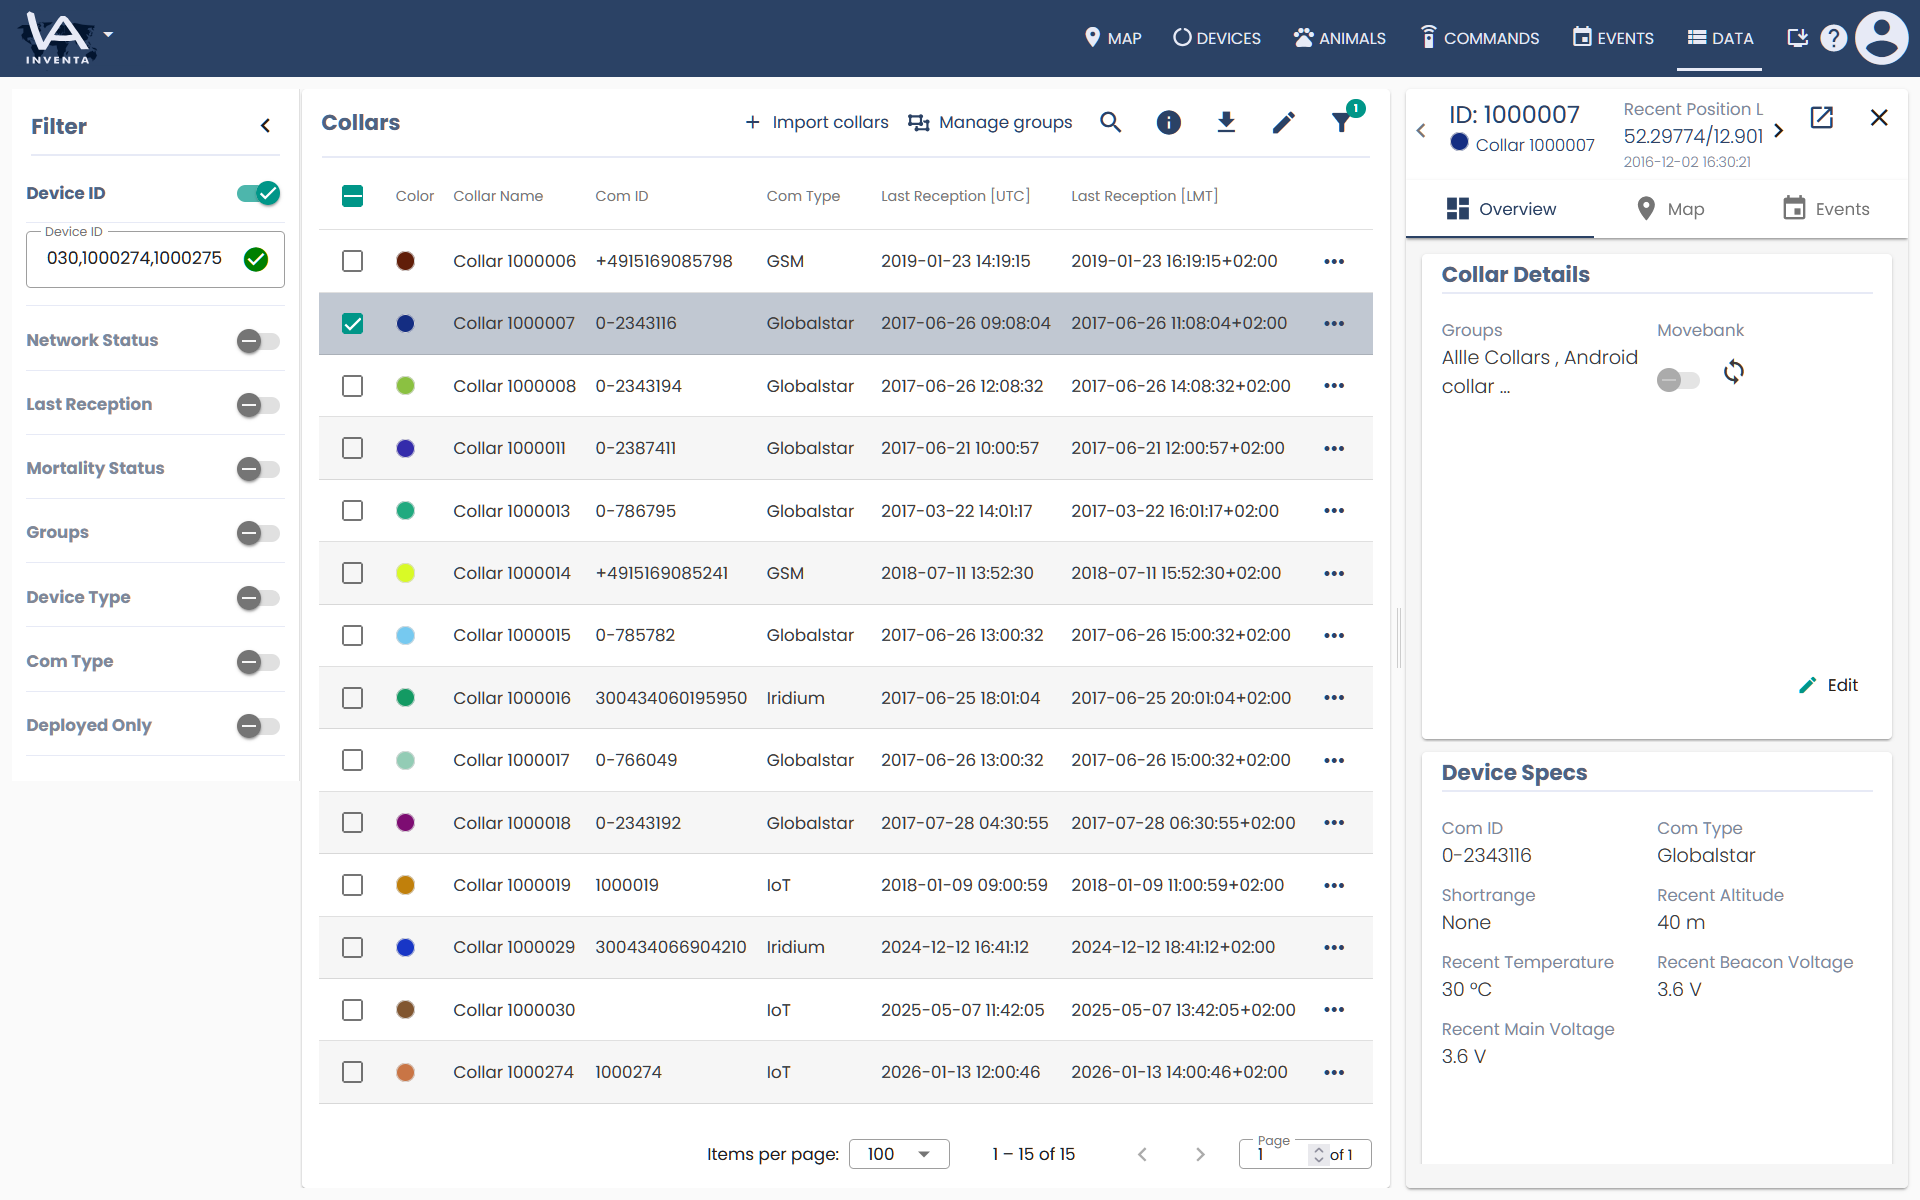Click the yellow color dot of Collar 1000014
The height and width of the screenshot is (1200, 1920).
(405, 573)
